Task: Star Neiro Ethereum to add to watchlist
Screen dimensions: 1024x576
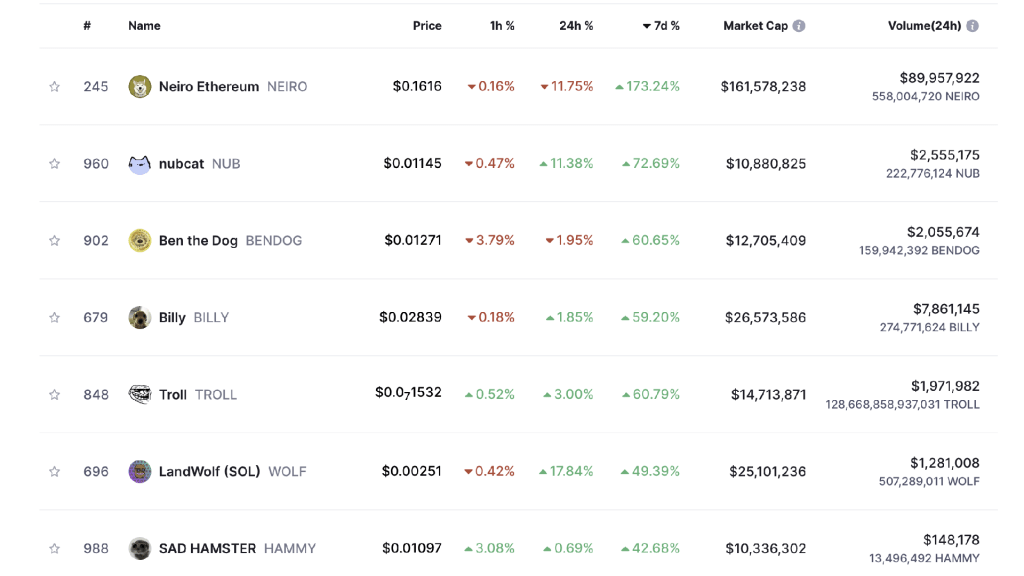Action: (55, 87)
